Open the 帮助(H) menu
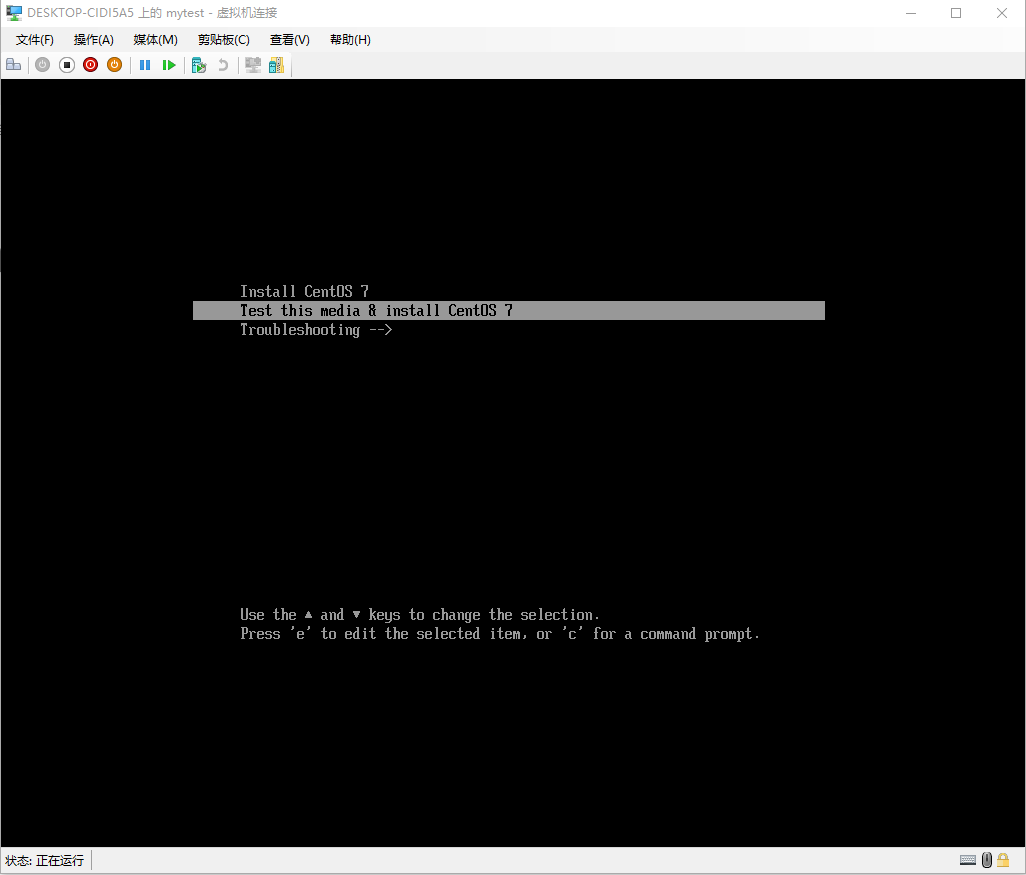Viewport: 1026px width, 875px height. [x=350, y=40]
